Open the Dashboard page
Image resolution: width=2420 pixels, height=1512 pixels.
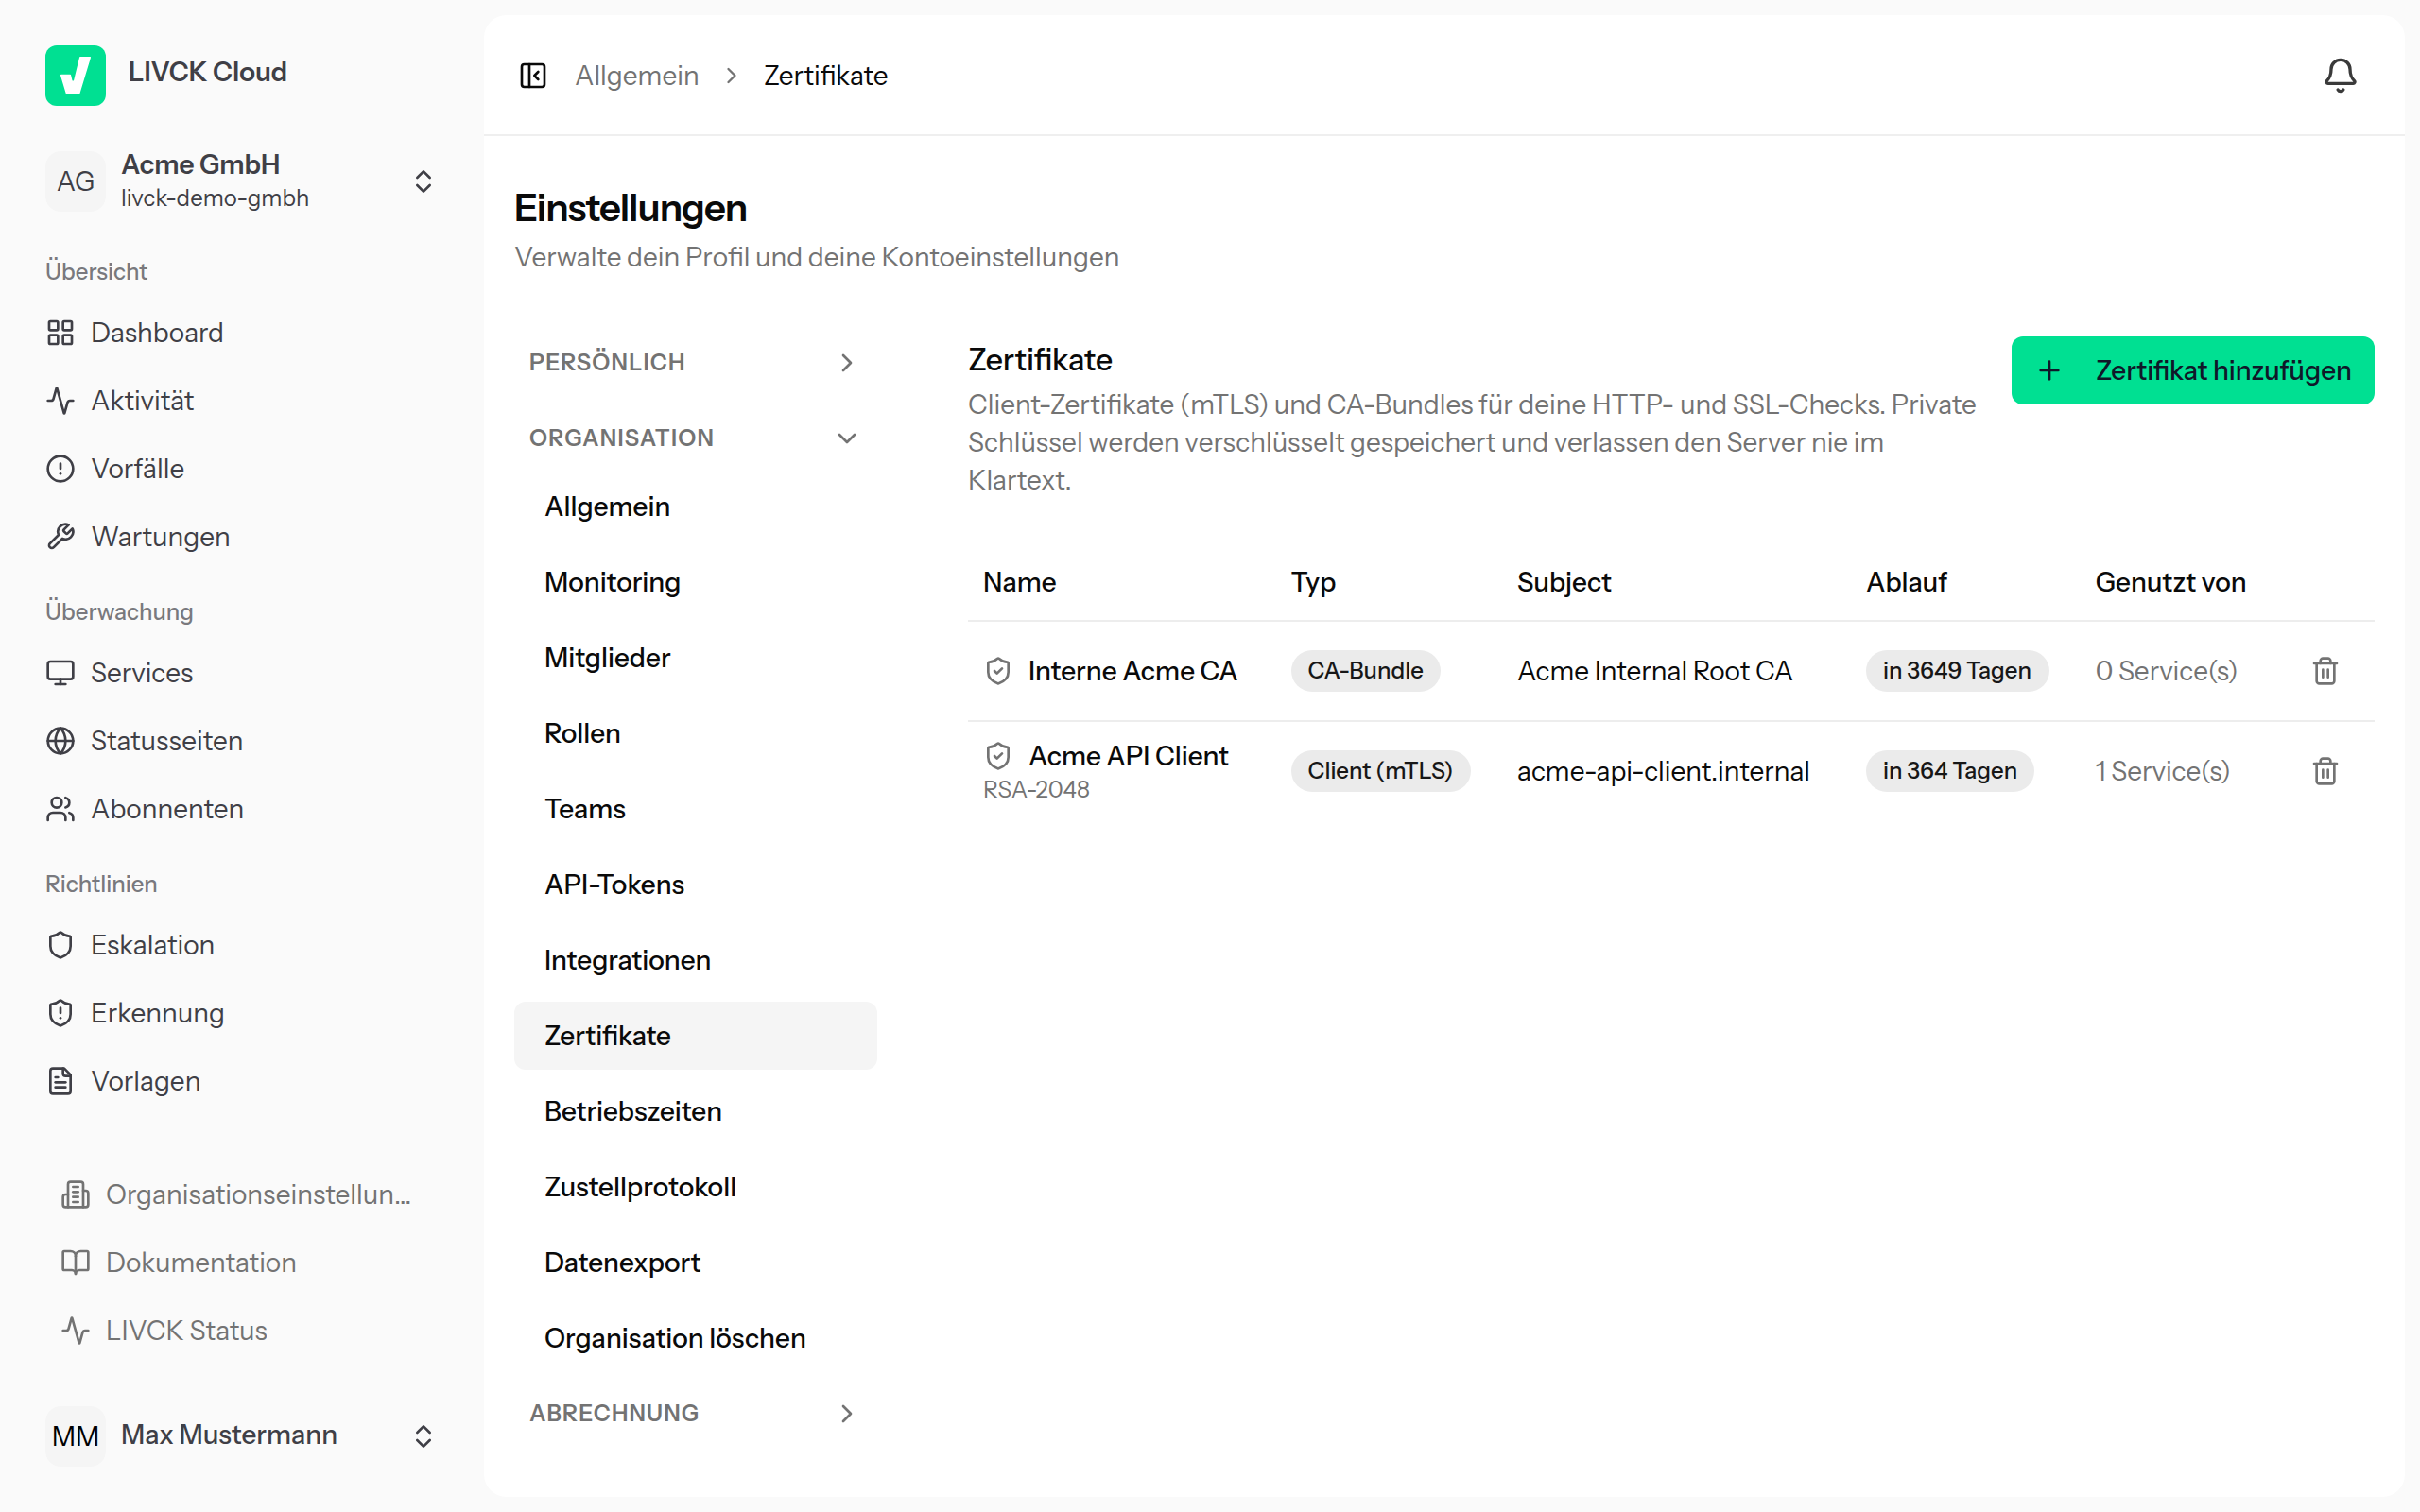[x=242, y=333]
